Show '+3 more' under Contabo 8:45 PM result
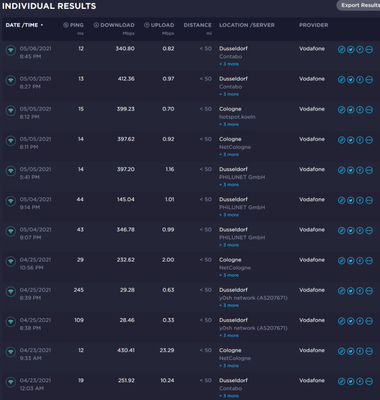 tap(229, 64)
